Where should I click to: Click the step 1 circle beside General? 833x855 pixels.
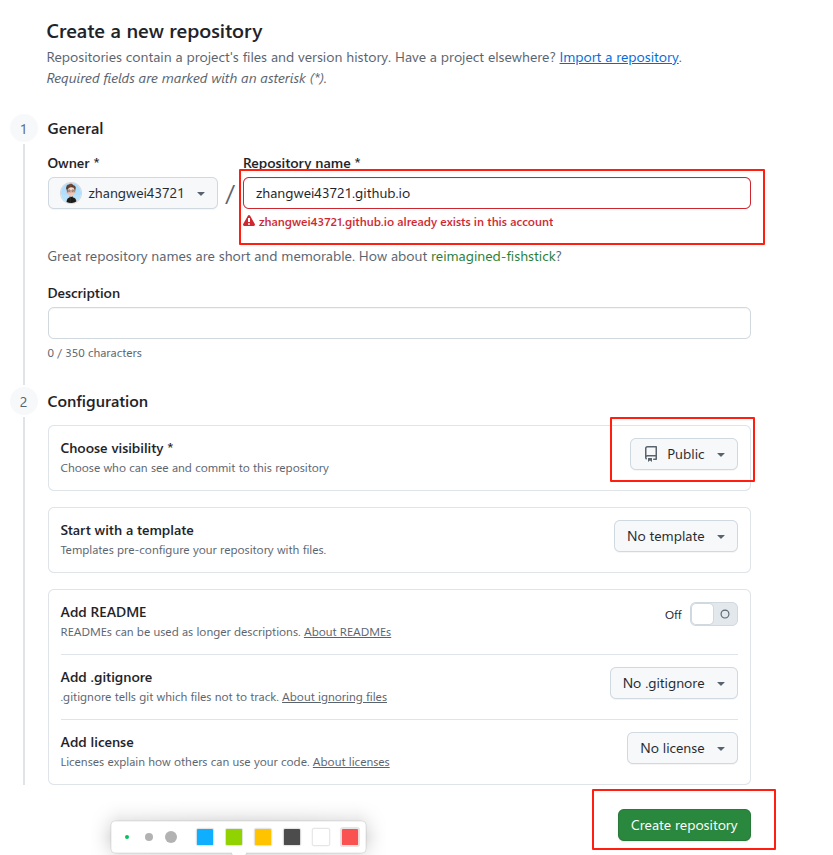pos(23,129)
